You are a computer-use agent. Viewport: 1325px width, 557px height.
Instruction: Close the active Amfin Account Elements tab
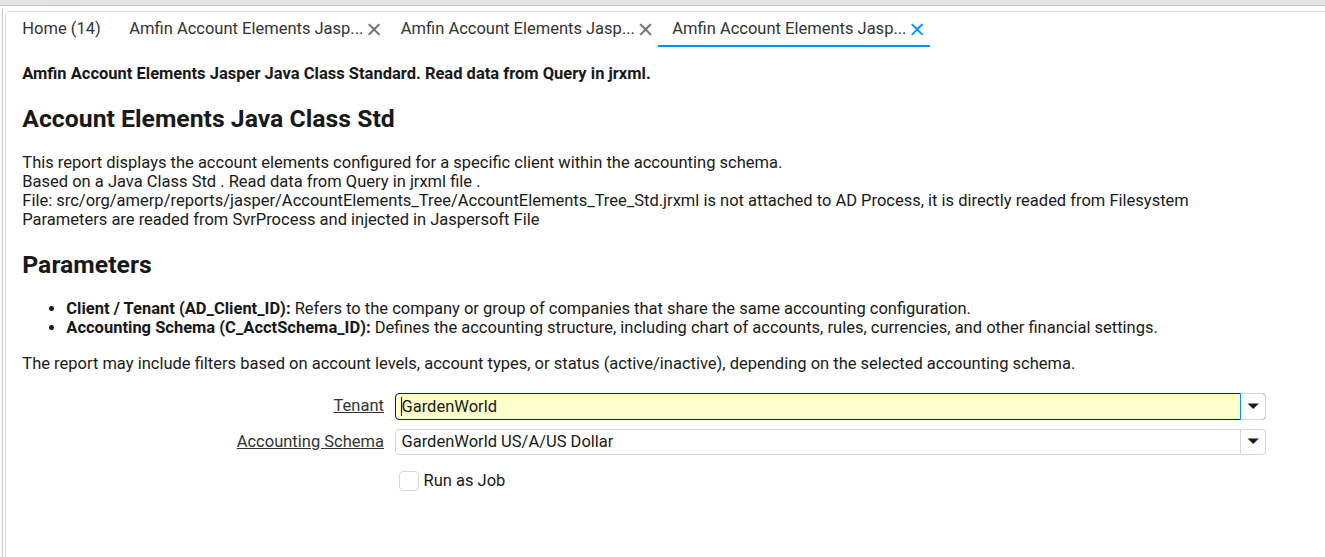[x=917, y=30]
